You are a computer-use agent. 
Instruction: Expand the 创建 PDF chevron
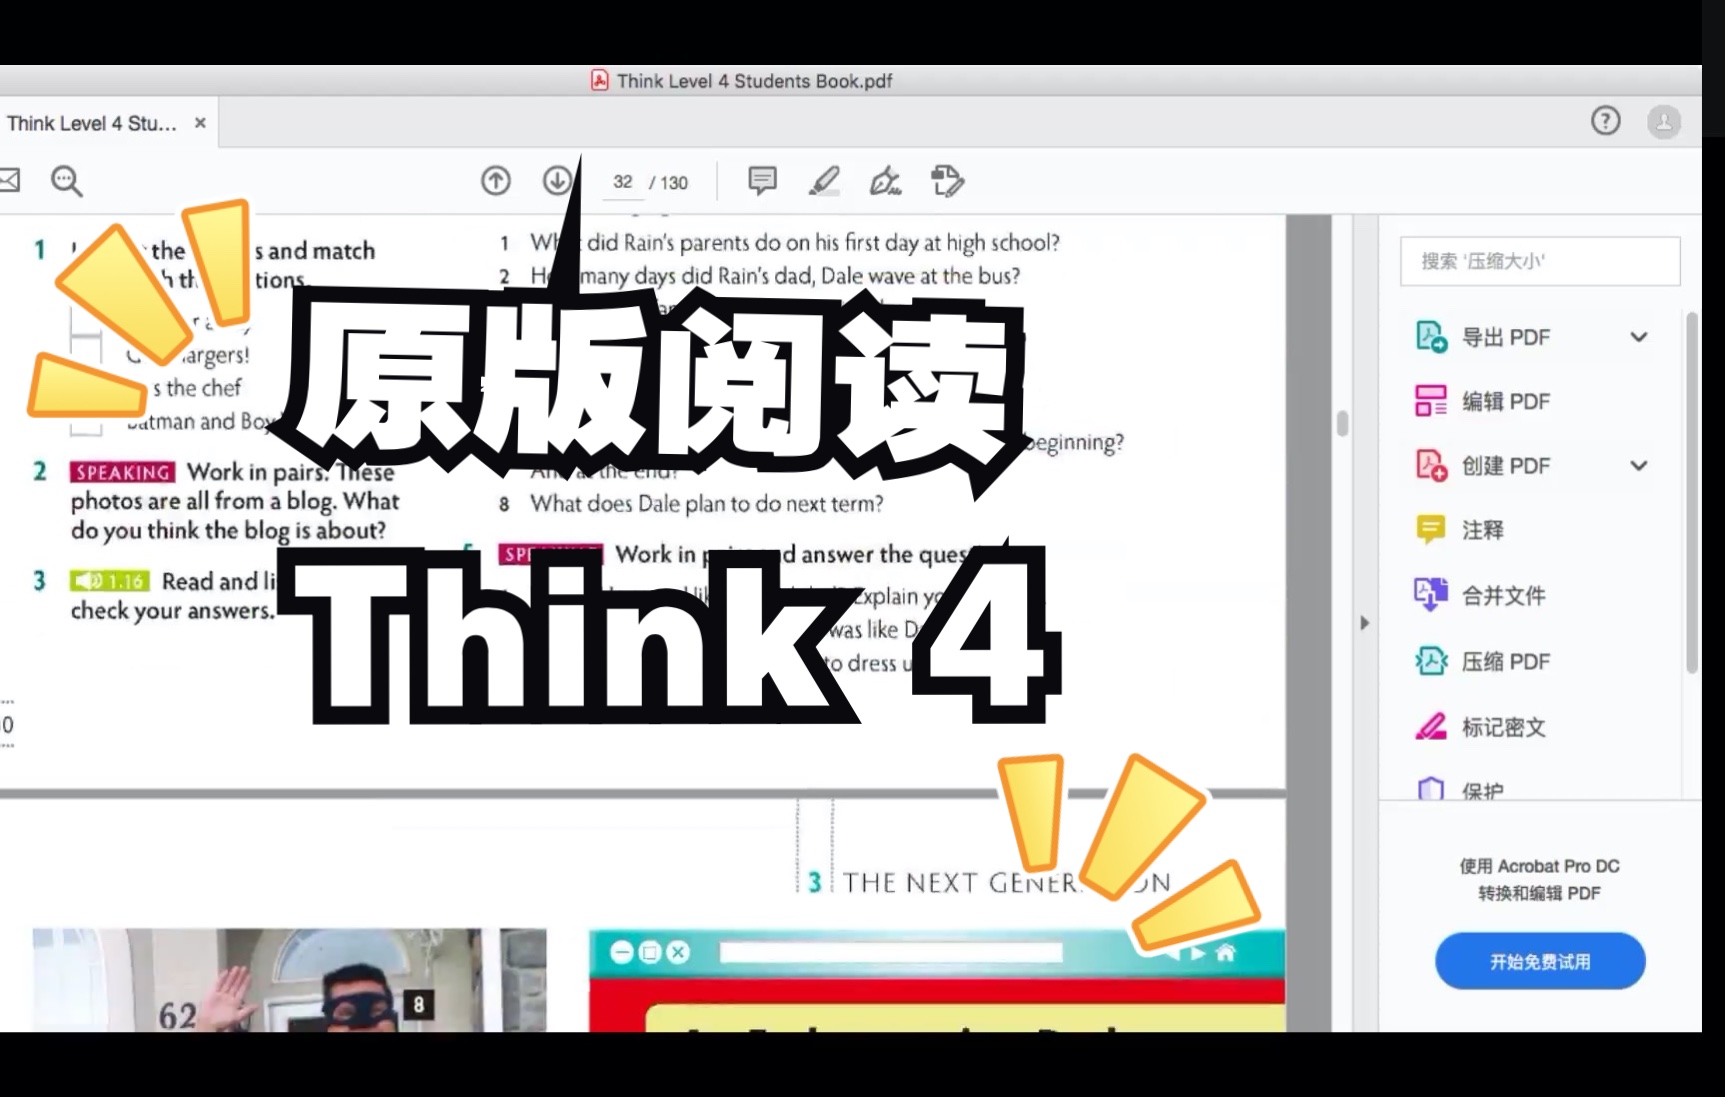pyautogui.click(x=1639, y=465)
